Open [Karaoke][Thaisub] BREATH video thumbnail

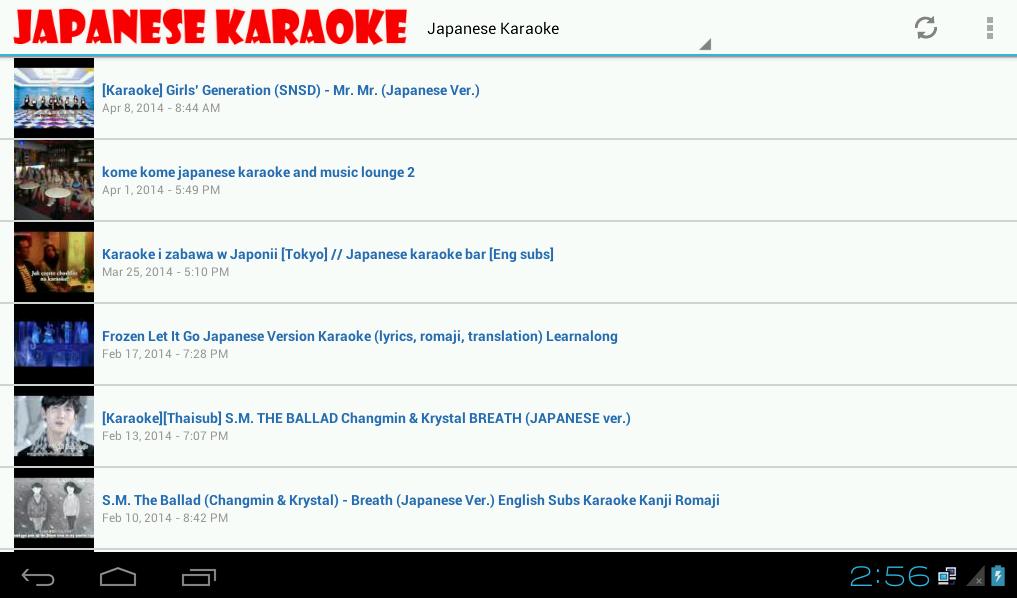(x=54, y=426)
